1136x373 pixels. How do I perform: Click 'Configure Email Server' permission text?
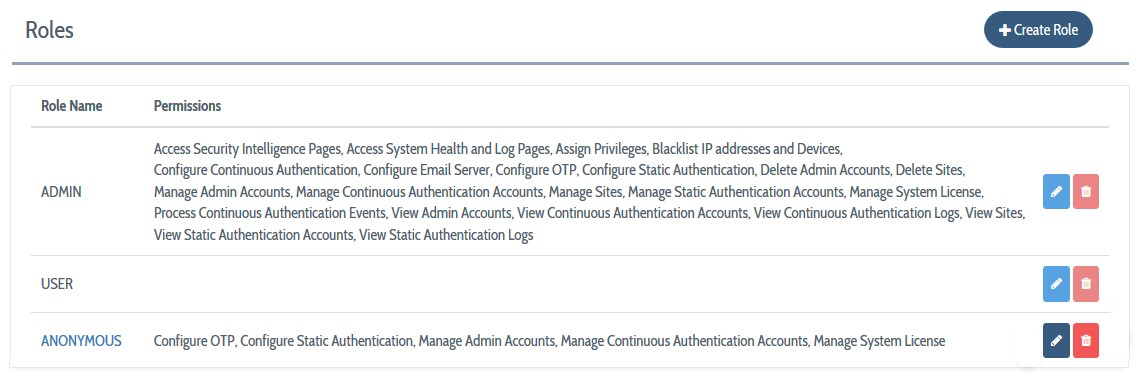(426, 171)
